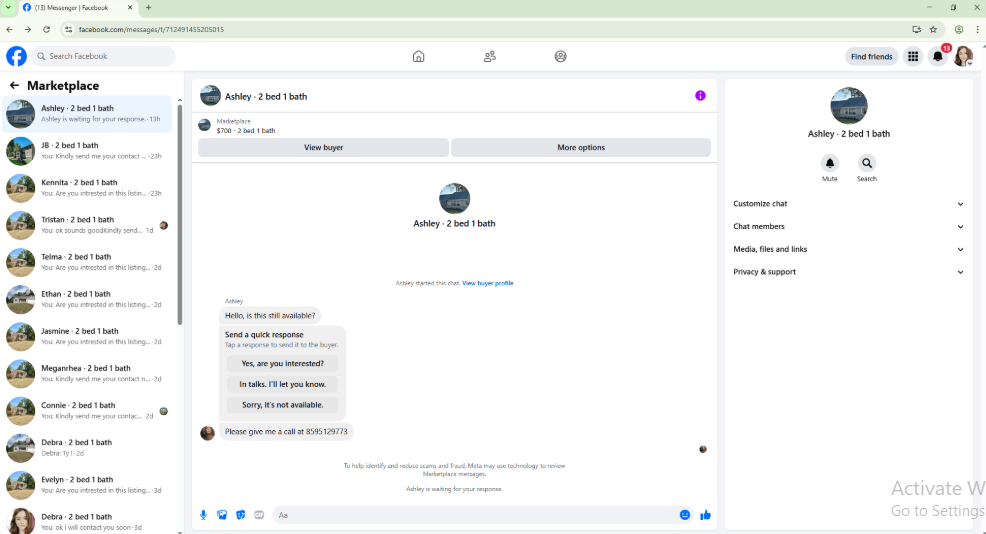Open the Chrome profile icon
Image resolution: width=986 pixels, height=534 pixels.
coord(959,30)
